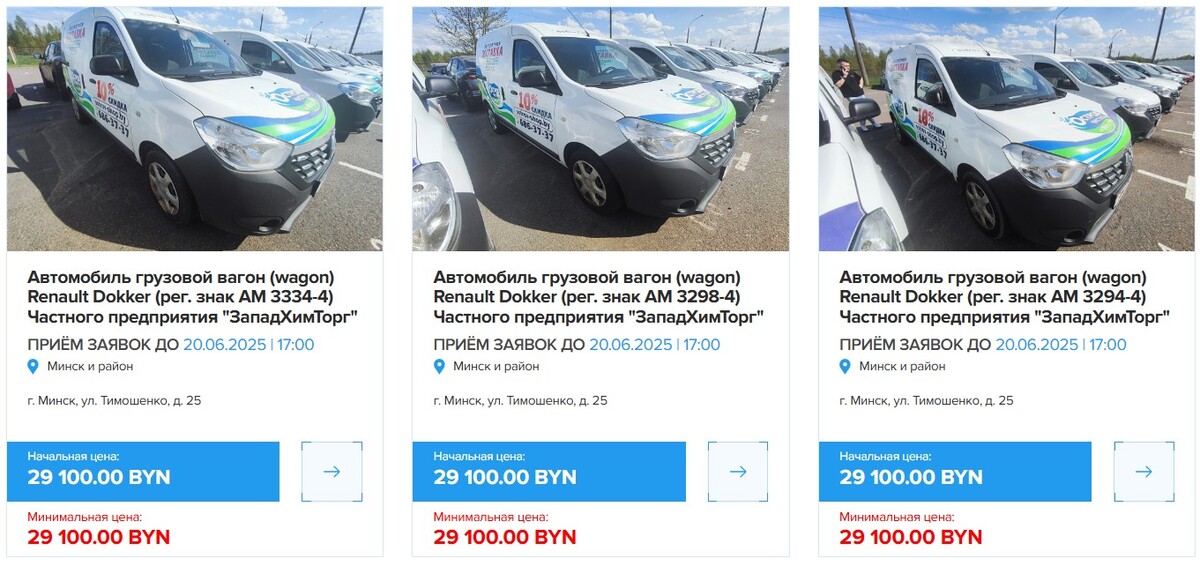Click blue starting price box in third card
The image size is (1200, 566).
click(x=955, y=471)
